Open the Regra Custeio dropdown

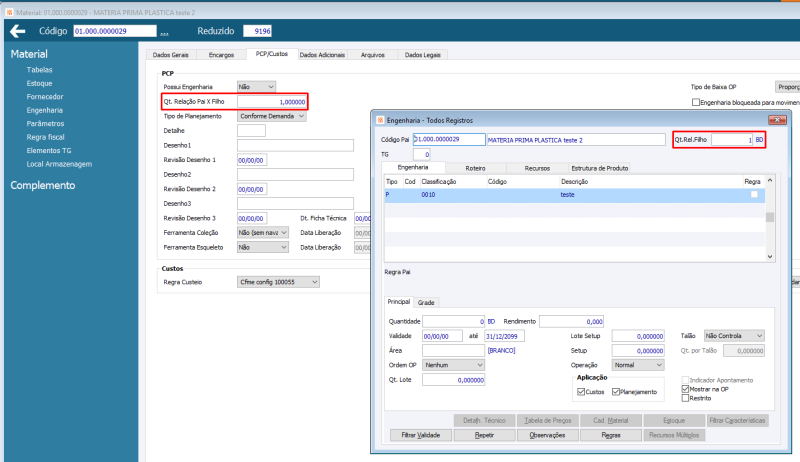[278, 282]
